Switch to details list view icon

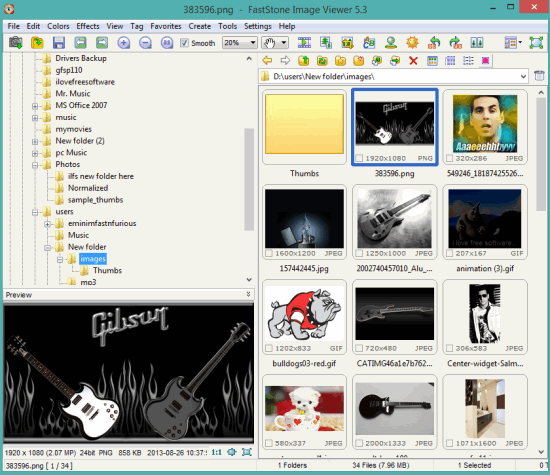468,61
